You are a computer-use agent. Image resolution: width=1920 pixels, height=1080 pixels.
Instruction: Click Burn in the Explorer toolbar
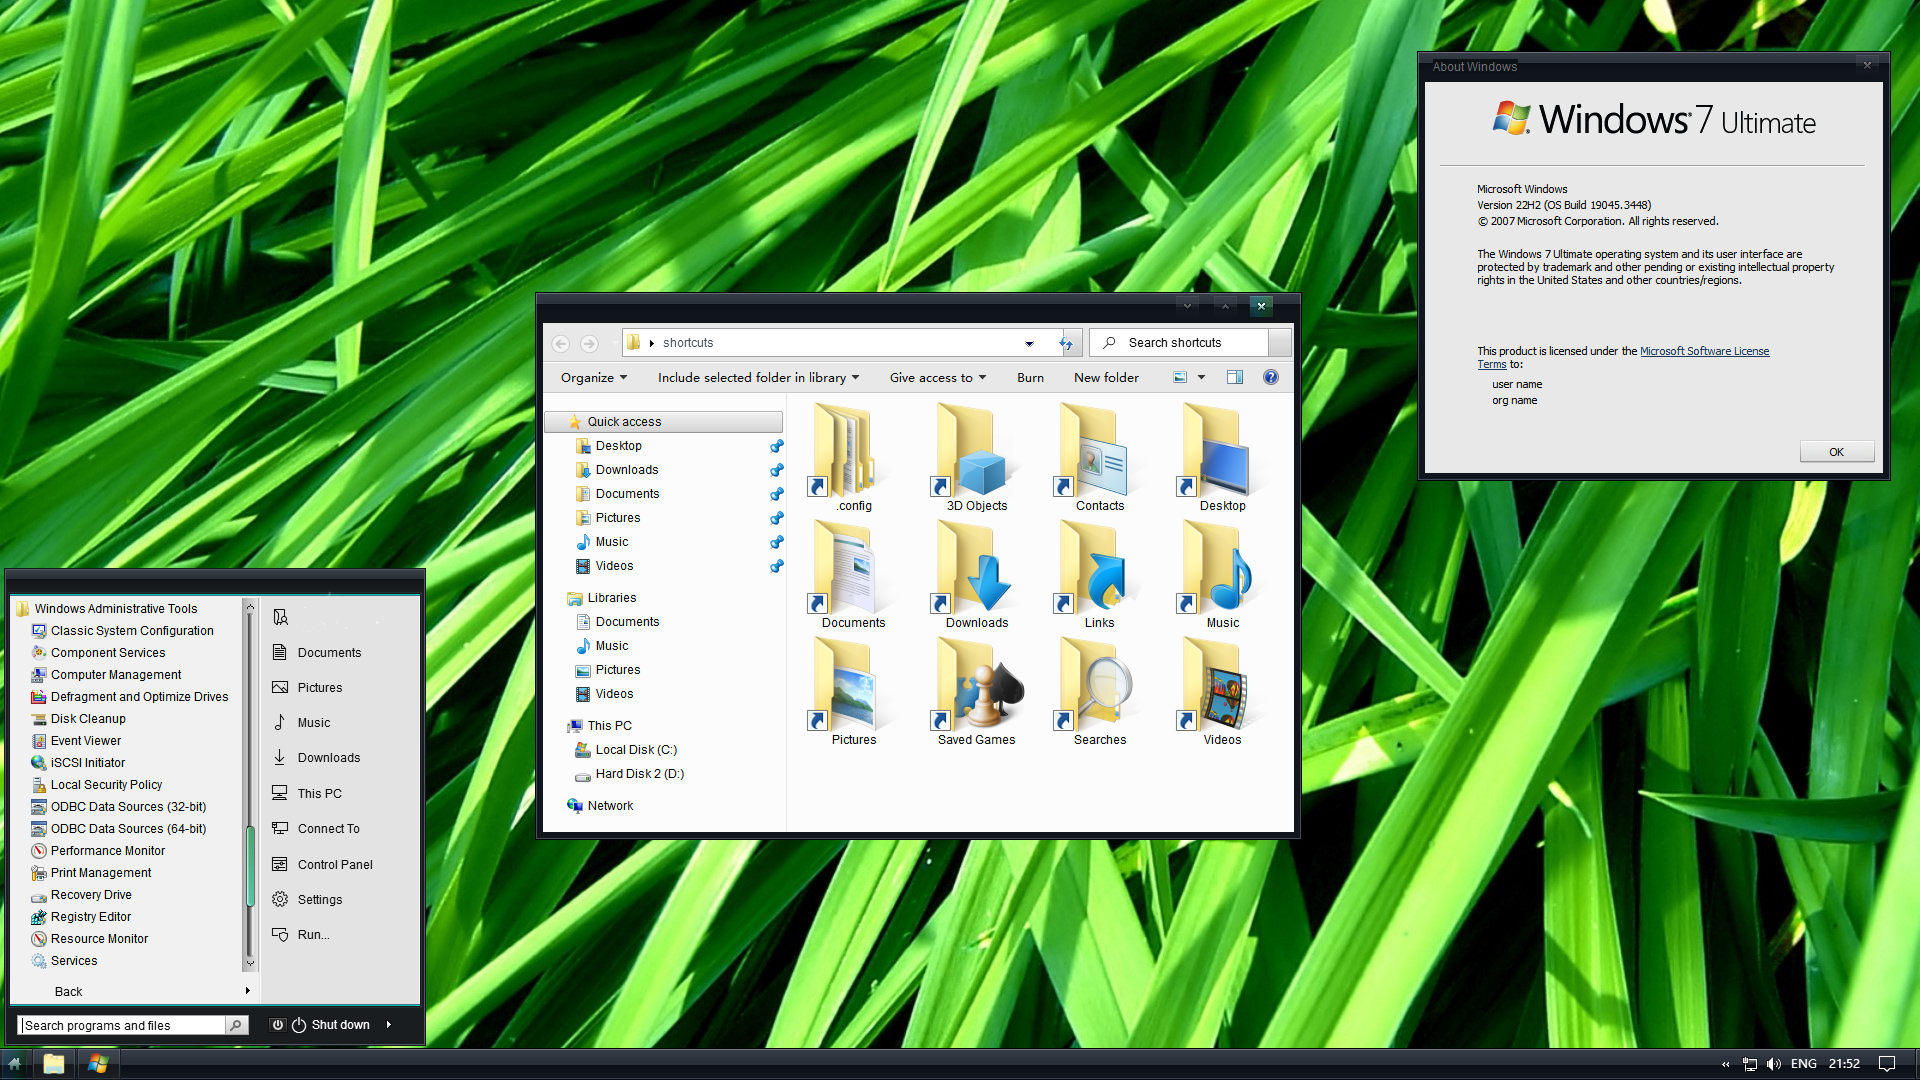pyautogui.click(x=1030, y=378)
